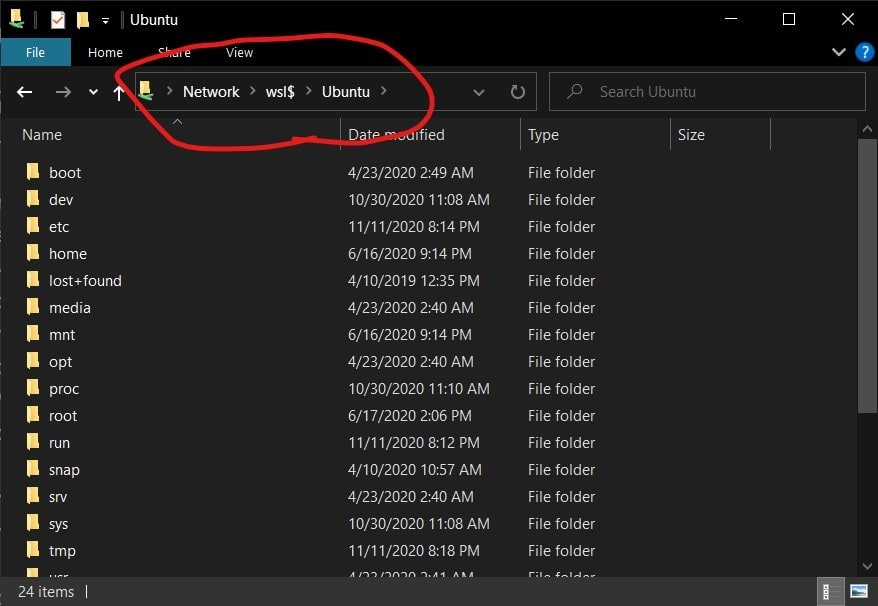Select the media folder icon
The image size is (878, 606).
point(33,306)
